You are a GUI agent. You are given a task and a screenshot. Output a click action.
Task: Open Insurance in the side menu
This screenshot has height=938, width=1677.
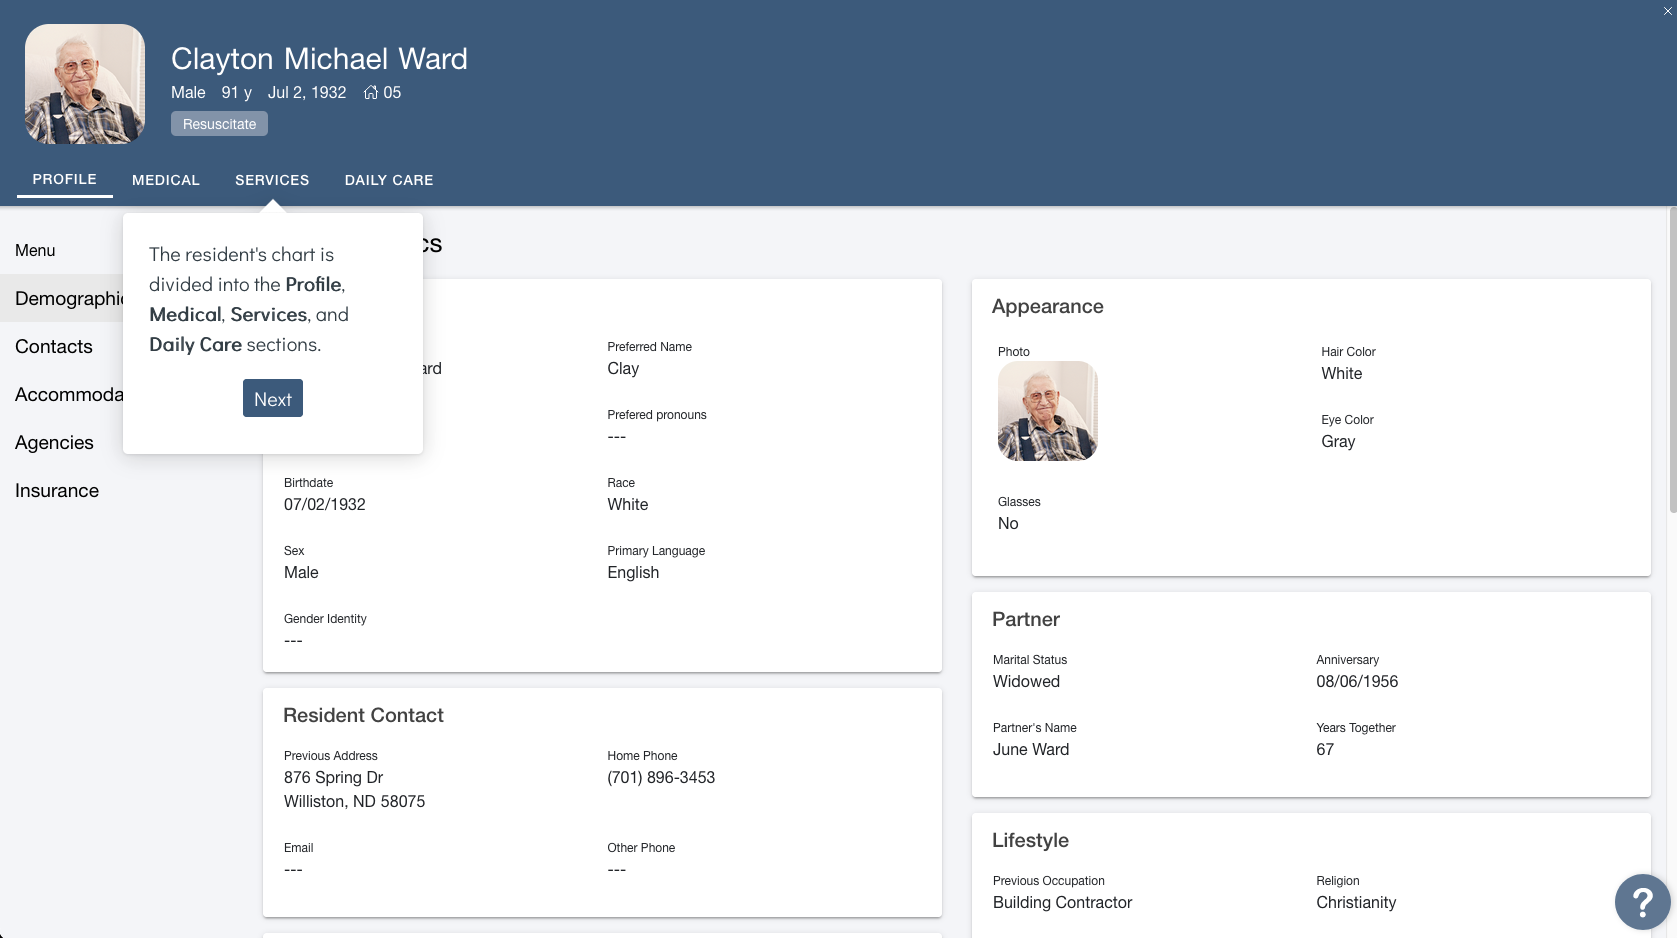(57, 491)
